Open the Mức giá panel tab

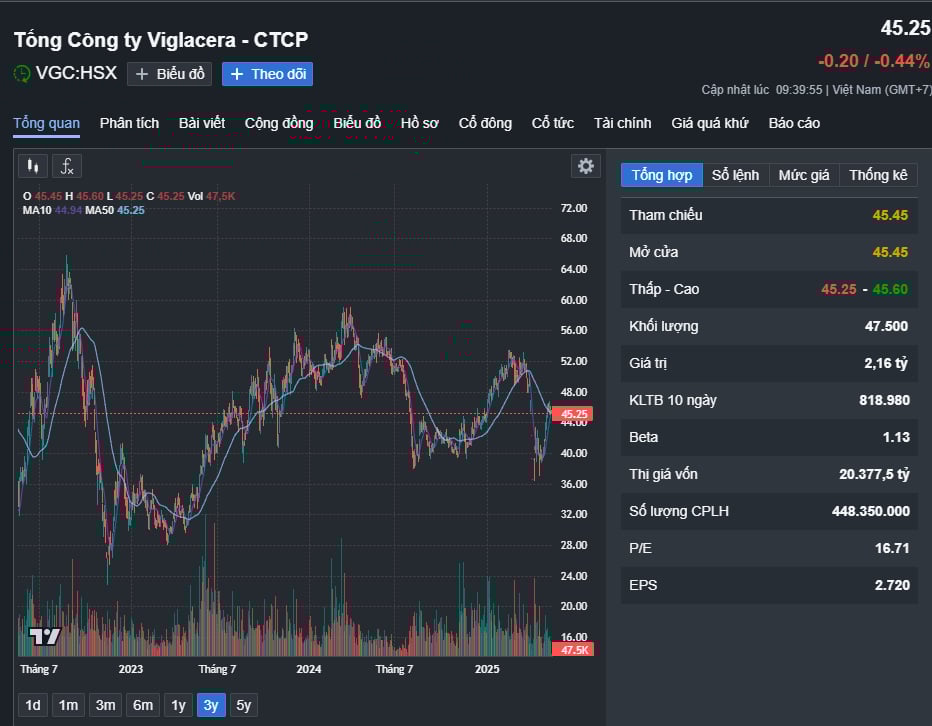[x=804, y=175]
